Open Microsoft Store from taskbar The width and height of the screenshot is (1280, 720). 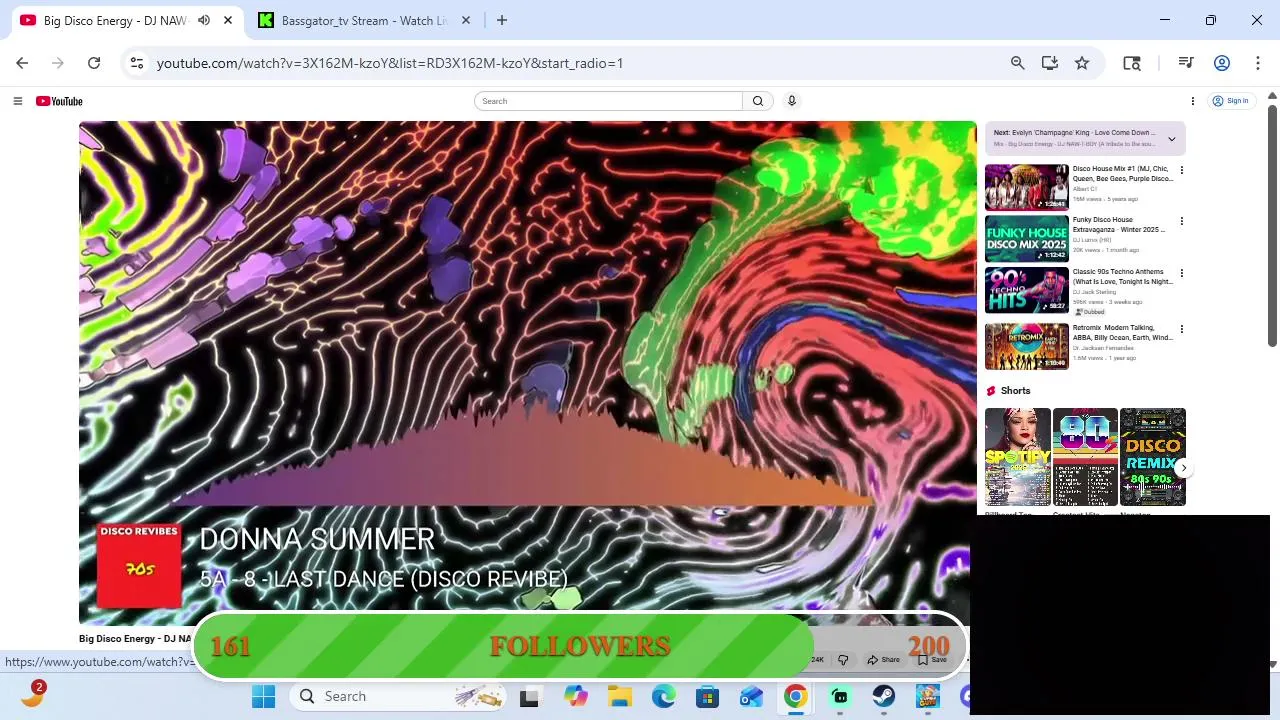tap(707, 696)
